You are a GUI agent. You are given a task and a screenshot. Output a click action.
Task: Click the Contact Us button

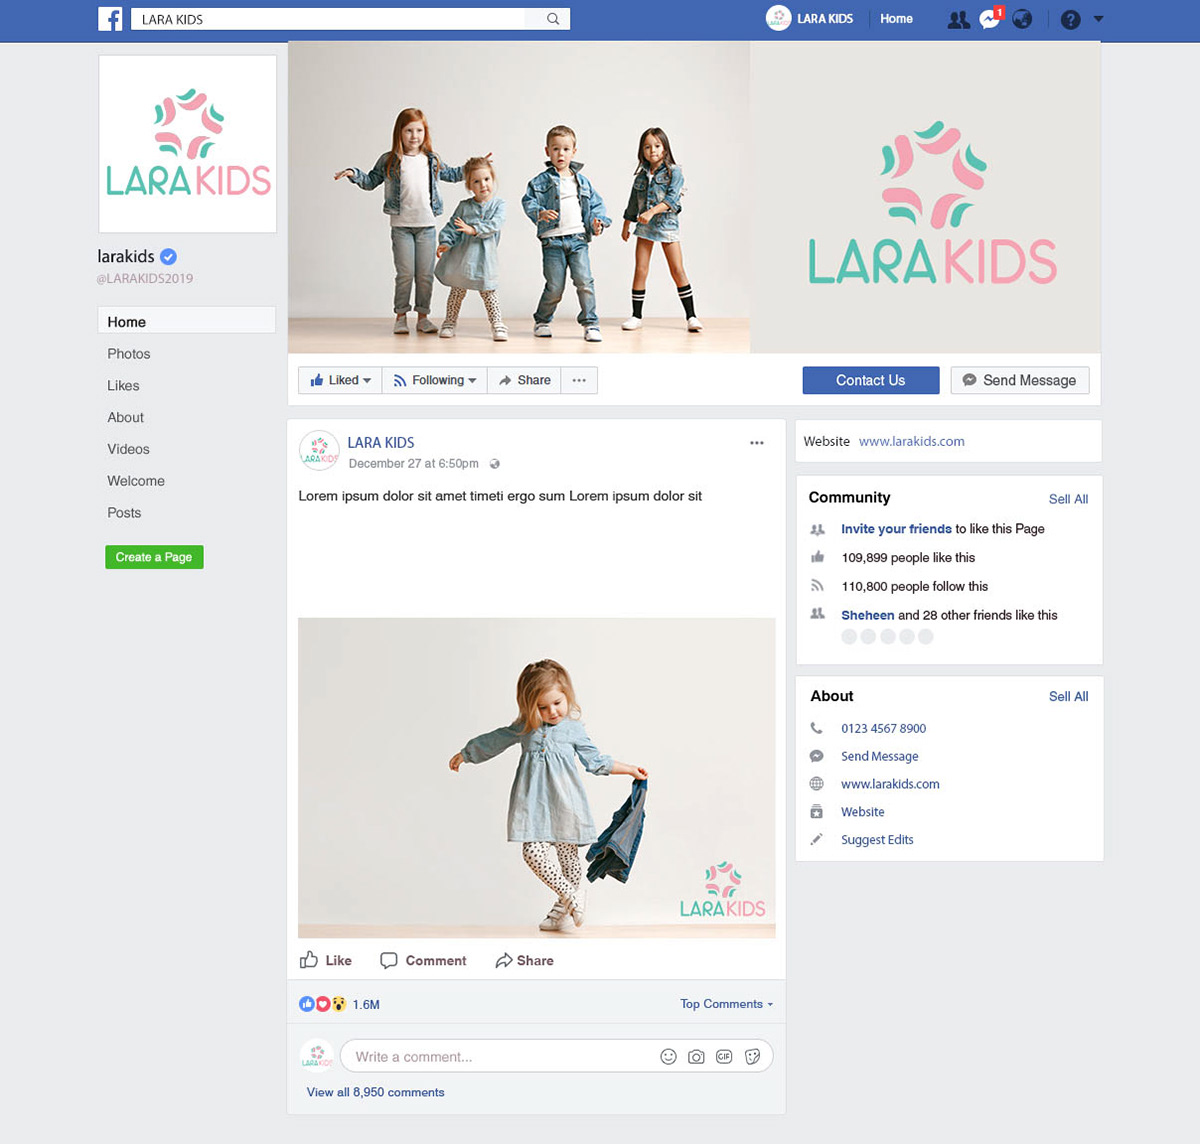[x=871, y=380]
